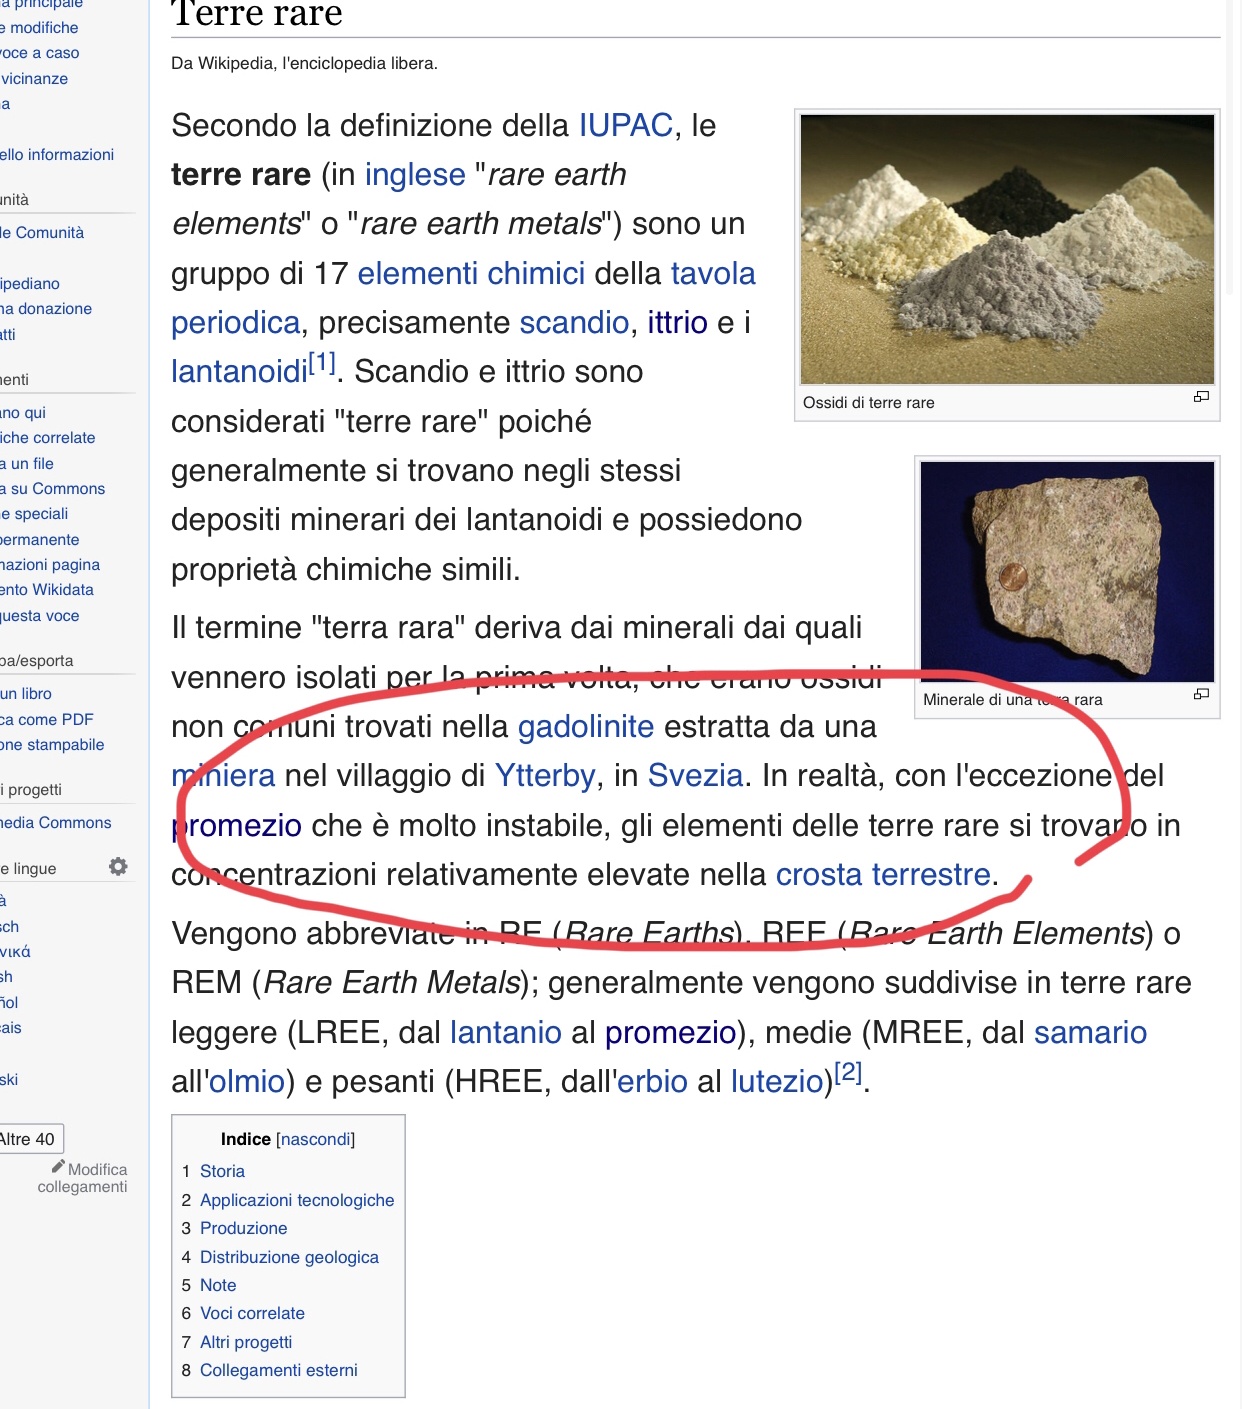Visit the lantanoidi article link
The height and width of the screenshot is (1409, 1242).
239,372
